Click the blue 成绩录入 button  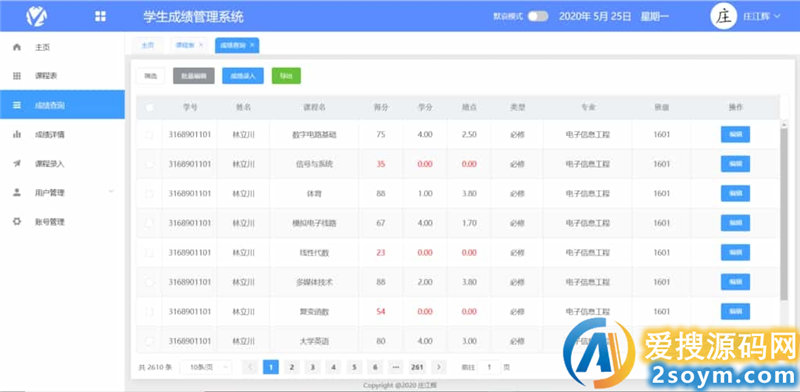tap(243, 76)
